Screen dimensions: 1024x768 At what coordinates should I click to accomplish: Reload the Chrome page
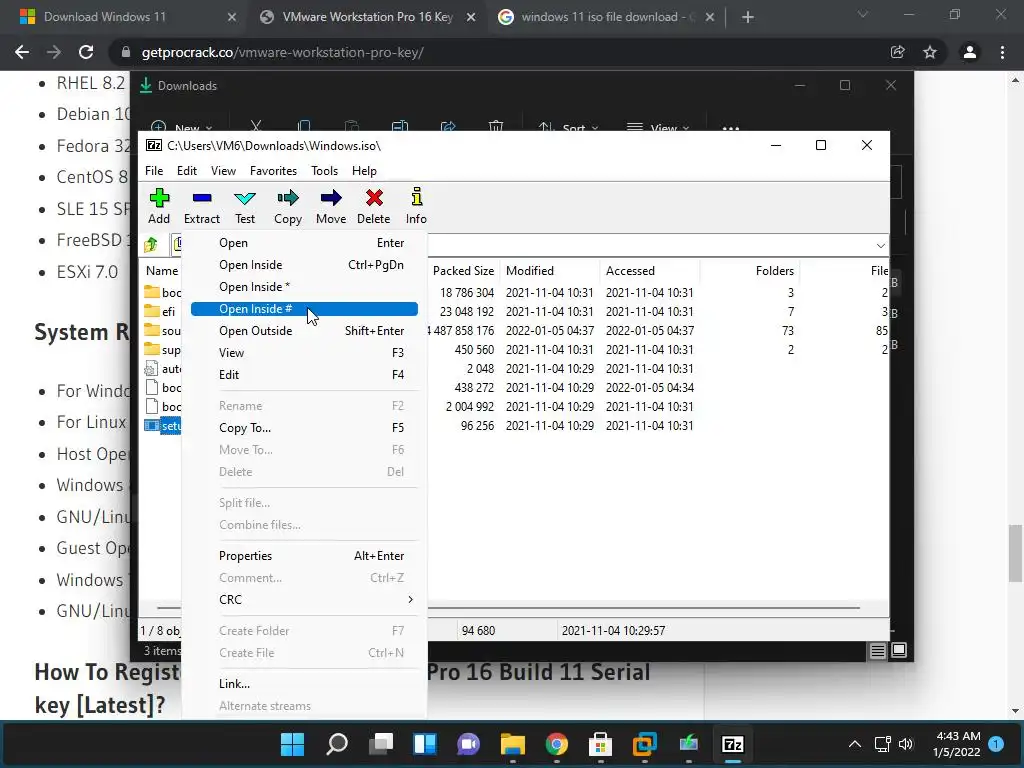click(86, 52)
